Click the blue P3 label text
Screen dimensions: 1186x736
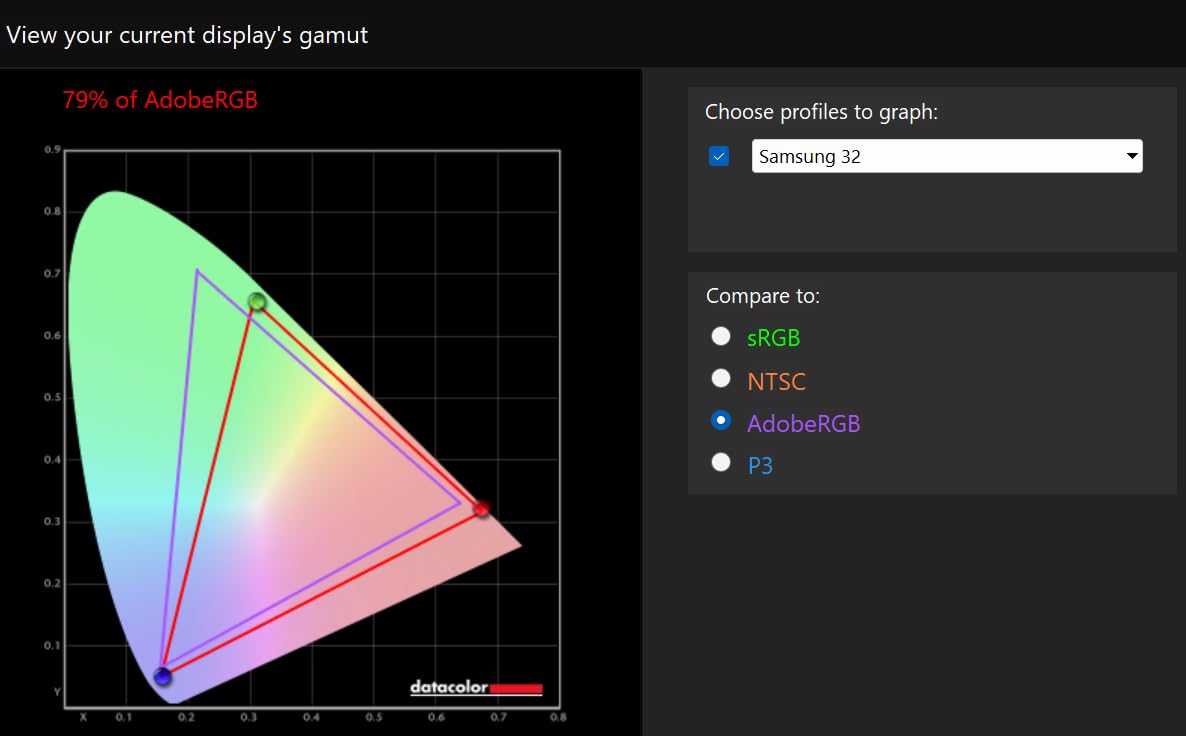[x=760, y=465]
